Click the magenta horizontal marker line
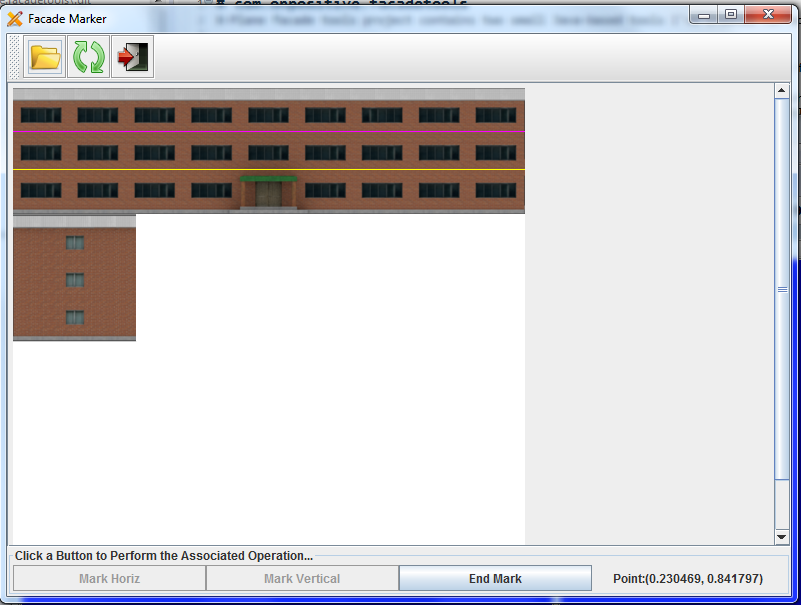This screenshot has height=605, width=801. coord(269,131)
